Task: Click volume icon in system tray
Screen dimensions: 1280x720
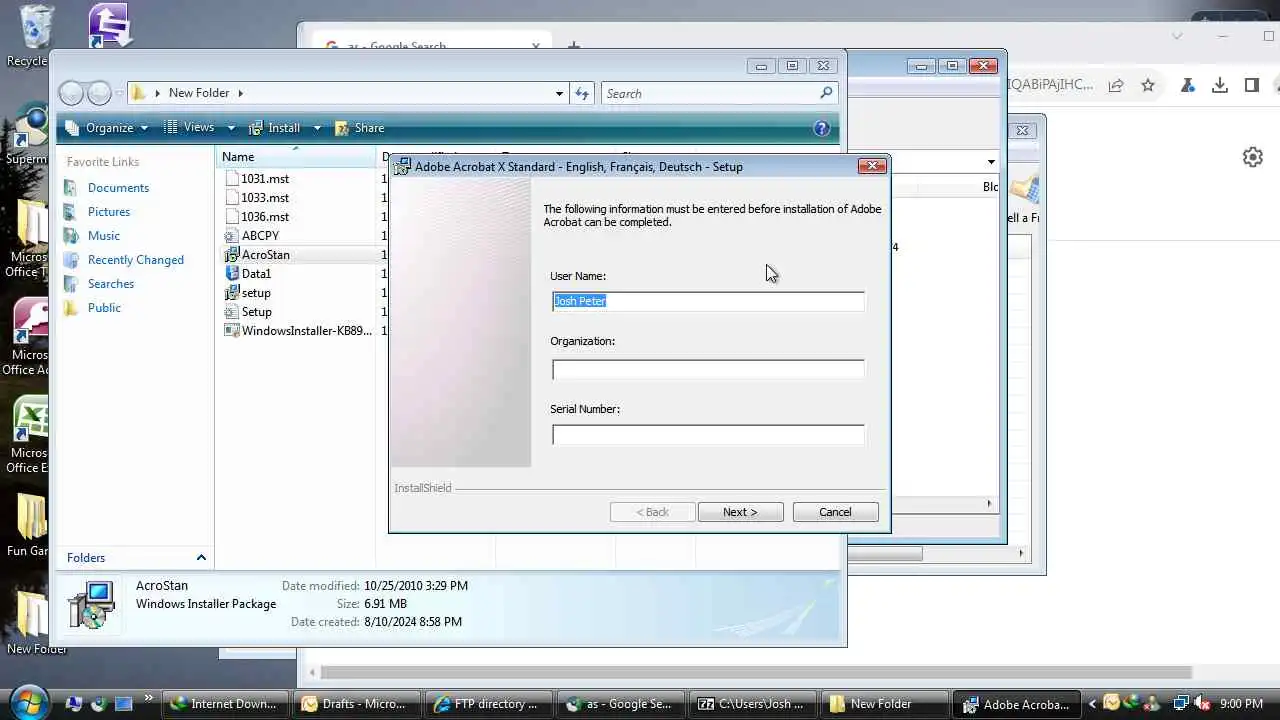Action: tap(1203, 704)
